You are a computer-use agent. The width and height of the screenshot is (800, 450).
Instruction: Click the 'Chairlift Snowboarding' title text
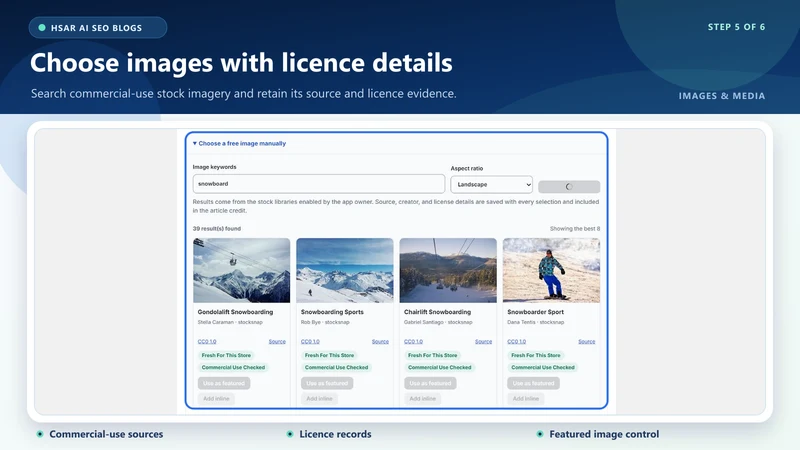[x=437, y=312]
